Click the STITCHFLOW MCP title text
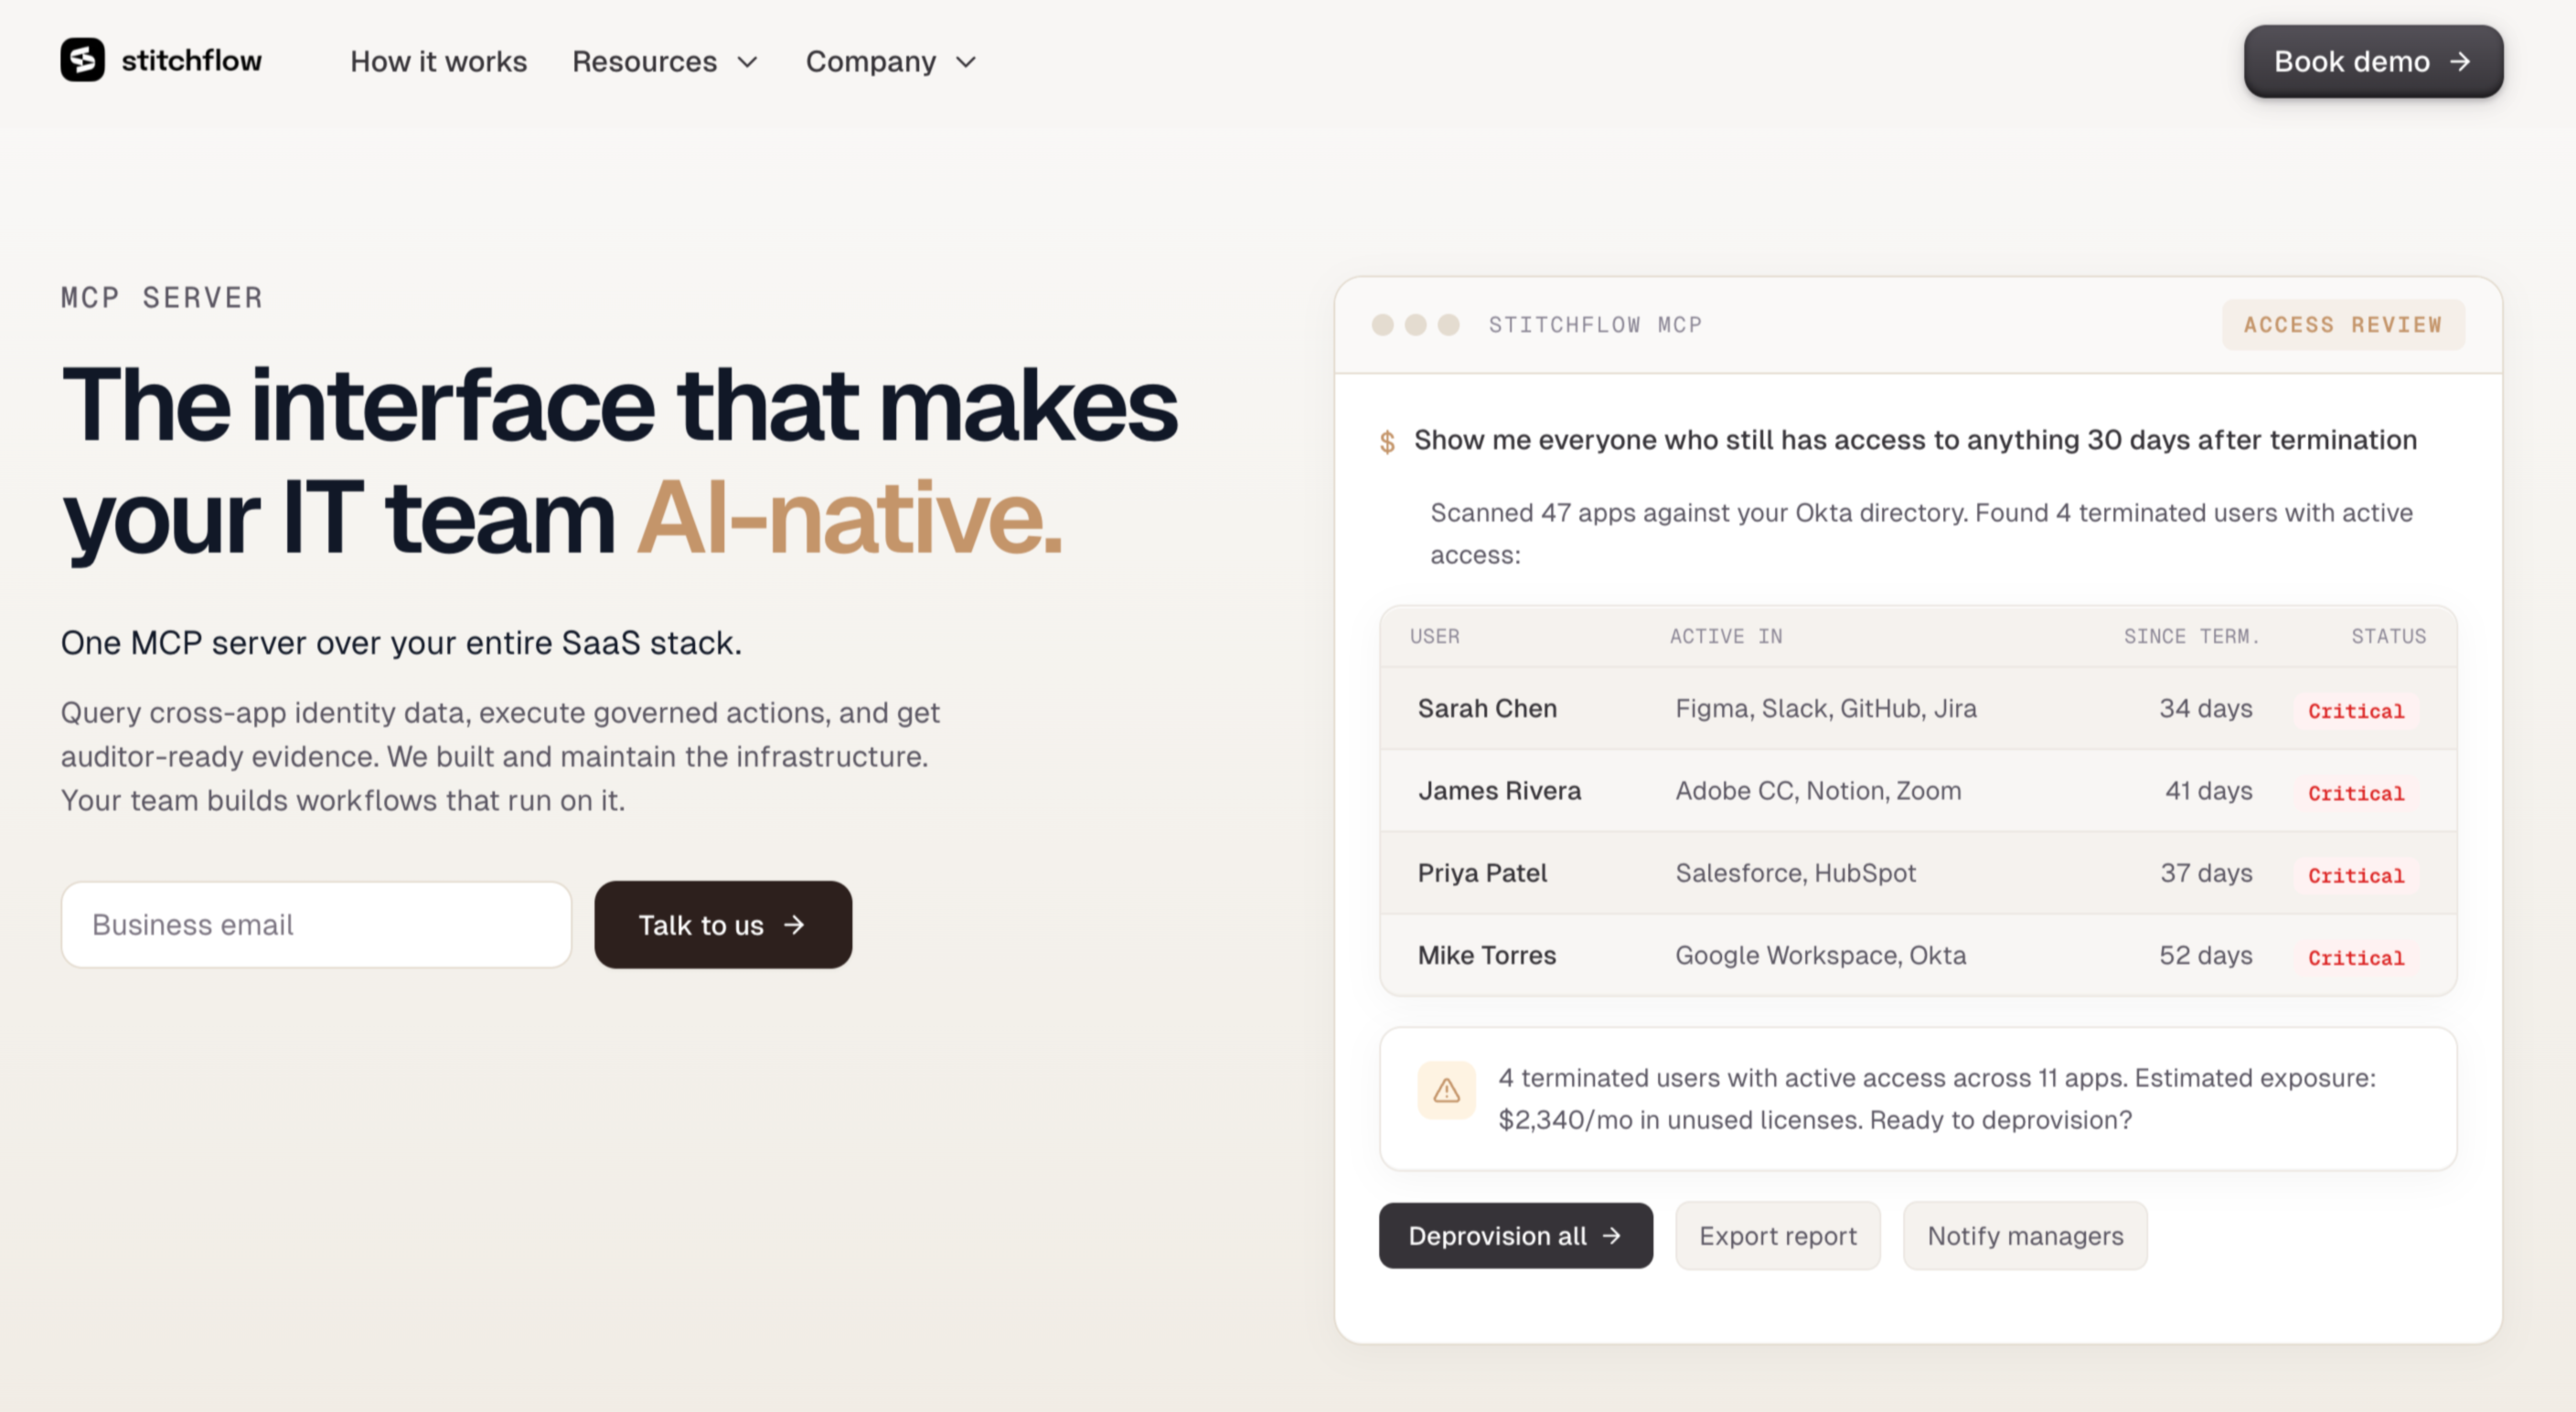 [1595, 325]
